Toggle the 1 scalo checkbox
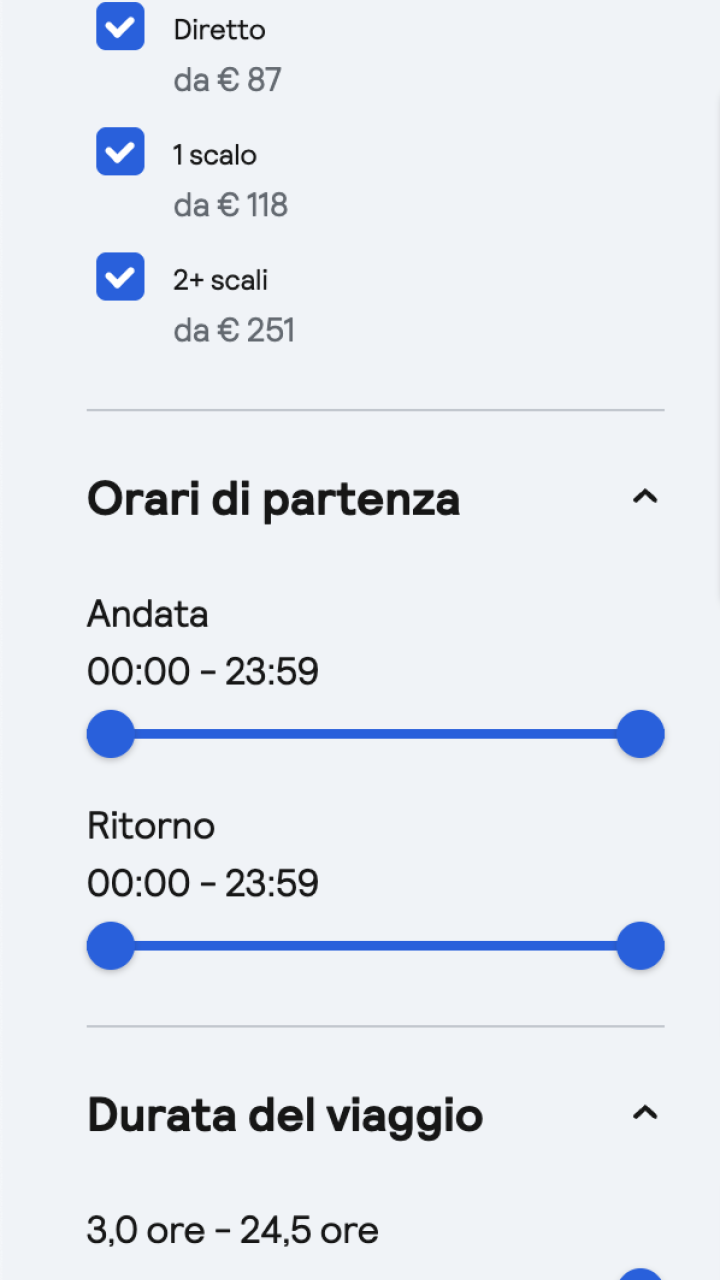This screenshot has height=1280, width=720. (120, 152)
